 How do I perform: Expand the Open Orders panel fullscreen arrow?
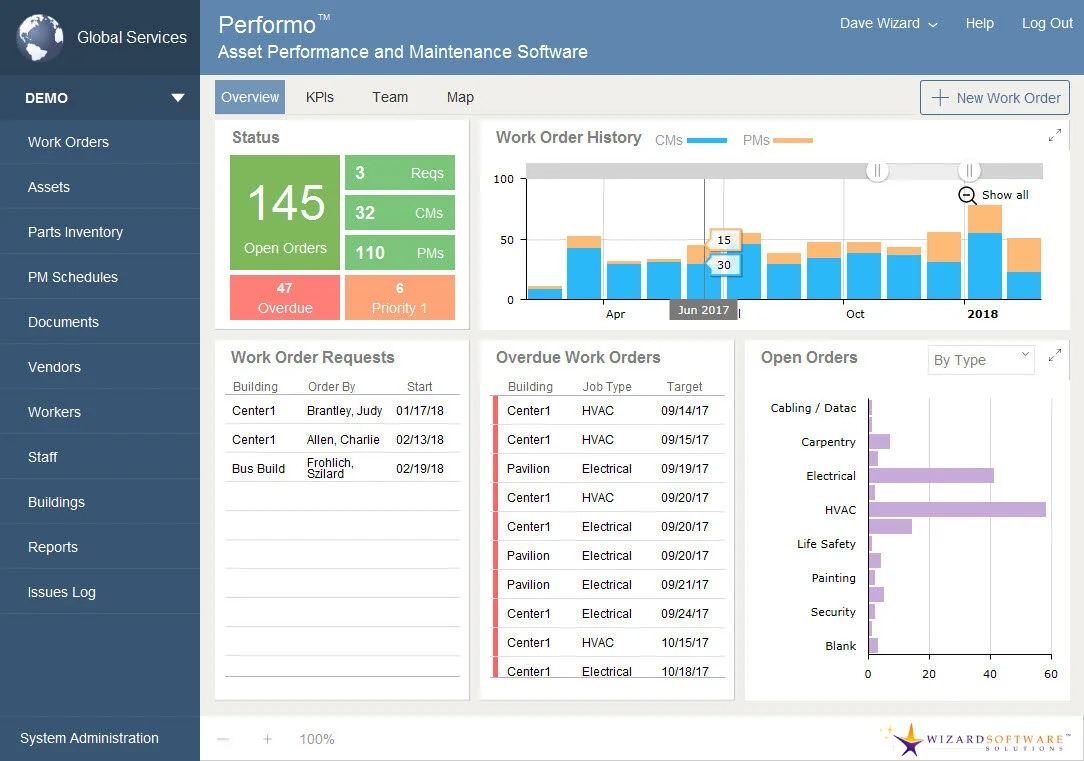pos(1055,355)
